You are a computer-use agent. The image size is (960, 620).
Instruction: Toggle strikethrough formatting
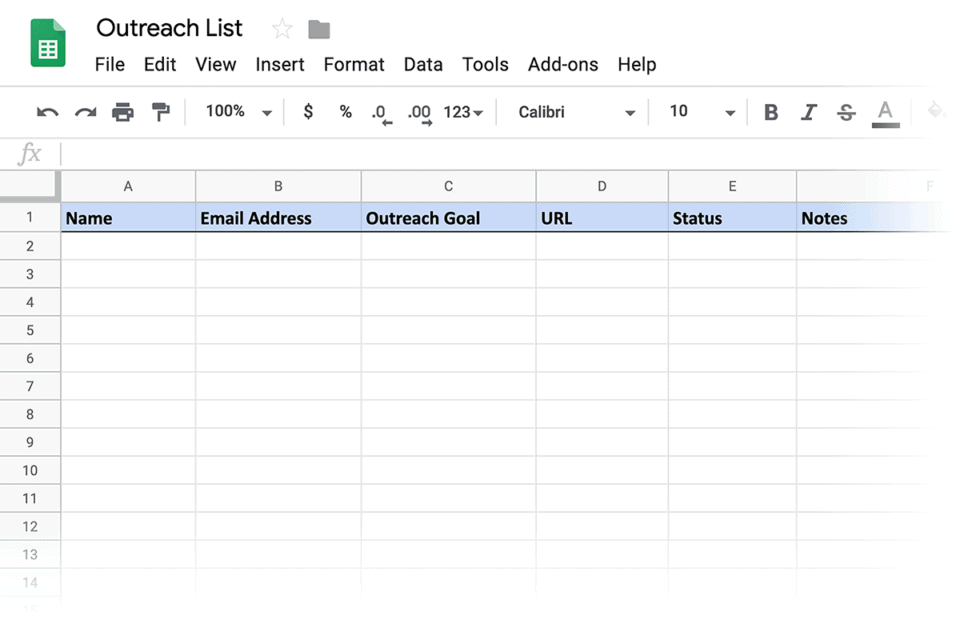(846, 111)
